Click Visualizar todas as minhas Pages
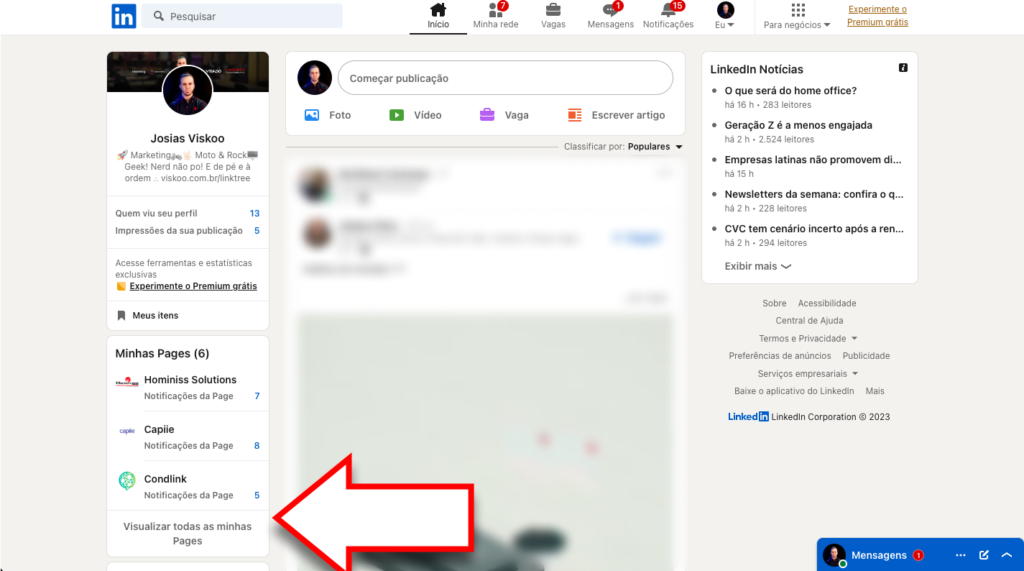1024x571 pixels. (187, 534)
